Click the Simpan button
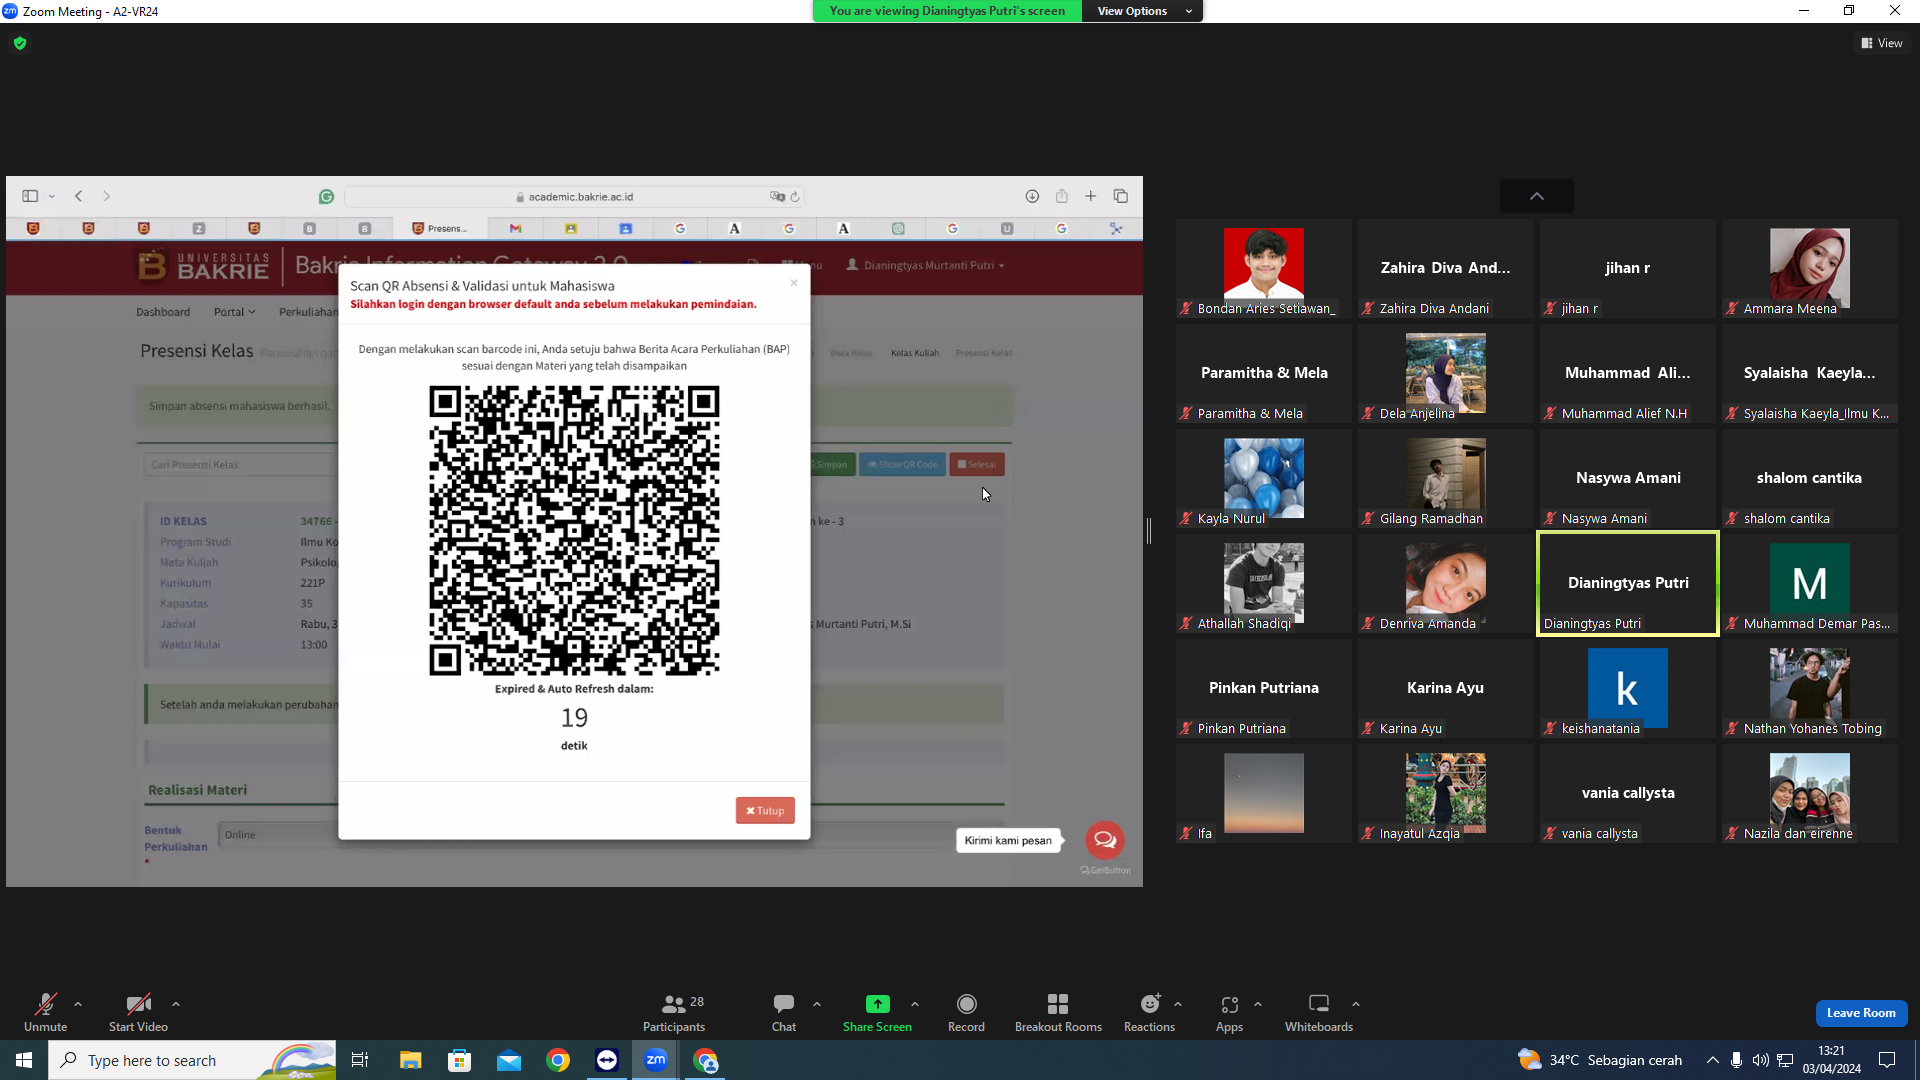The height and width of the screenshot is (1080, 1920). [x=832, y=465]
